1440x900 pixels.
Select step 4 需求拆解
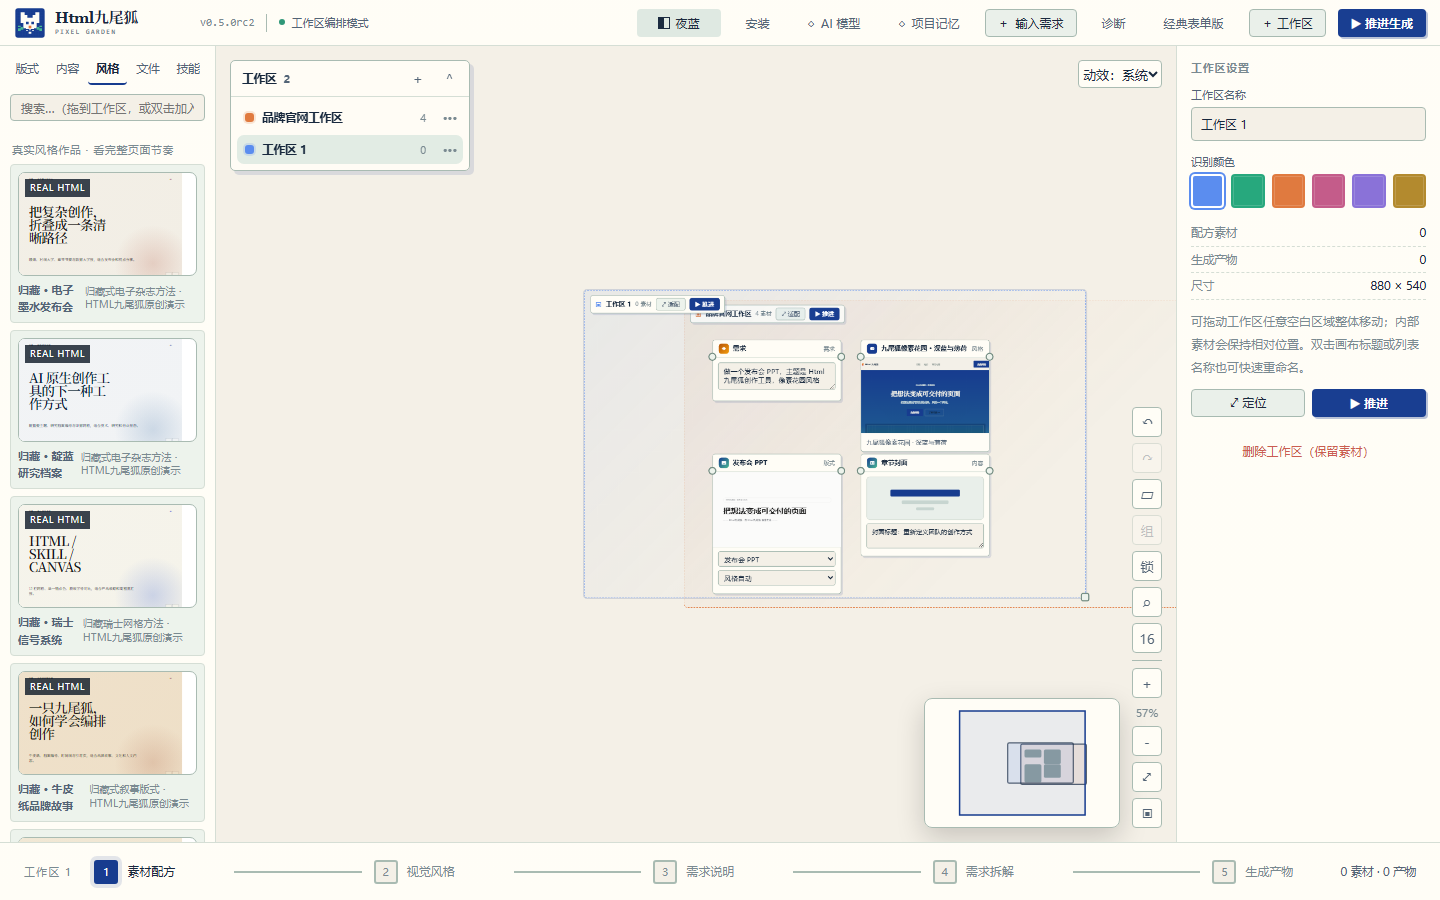click(974, 872)
